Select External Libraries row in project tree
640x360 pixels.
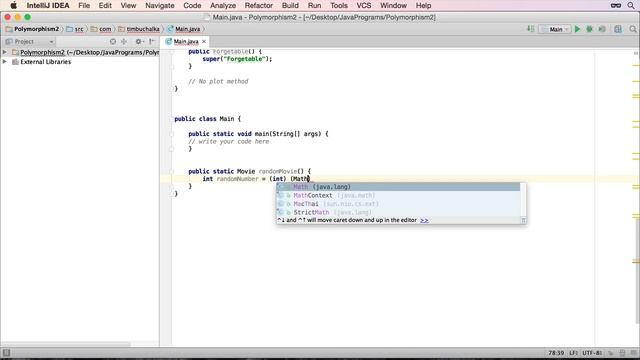80,62
